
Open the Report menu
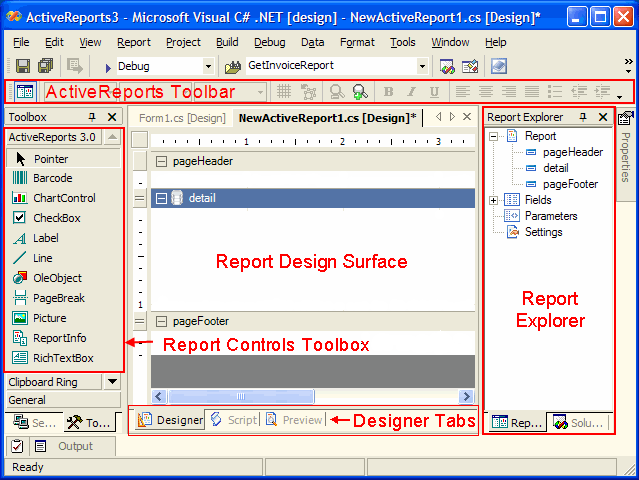click(133, 42)
